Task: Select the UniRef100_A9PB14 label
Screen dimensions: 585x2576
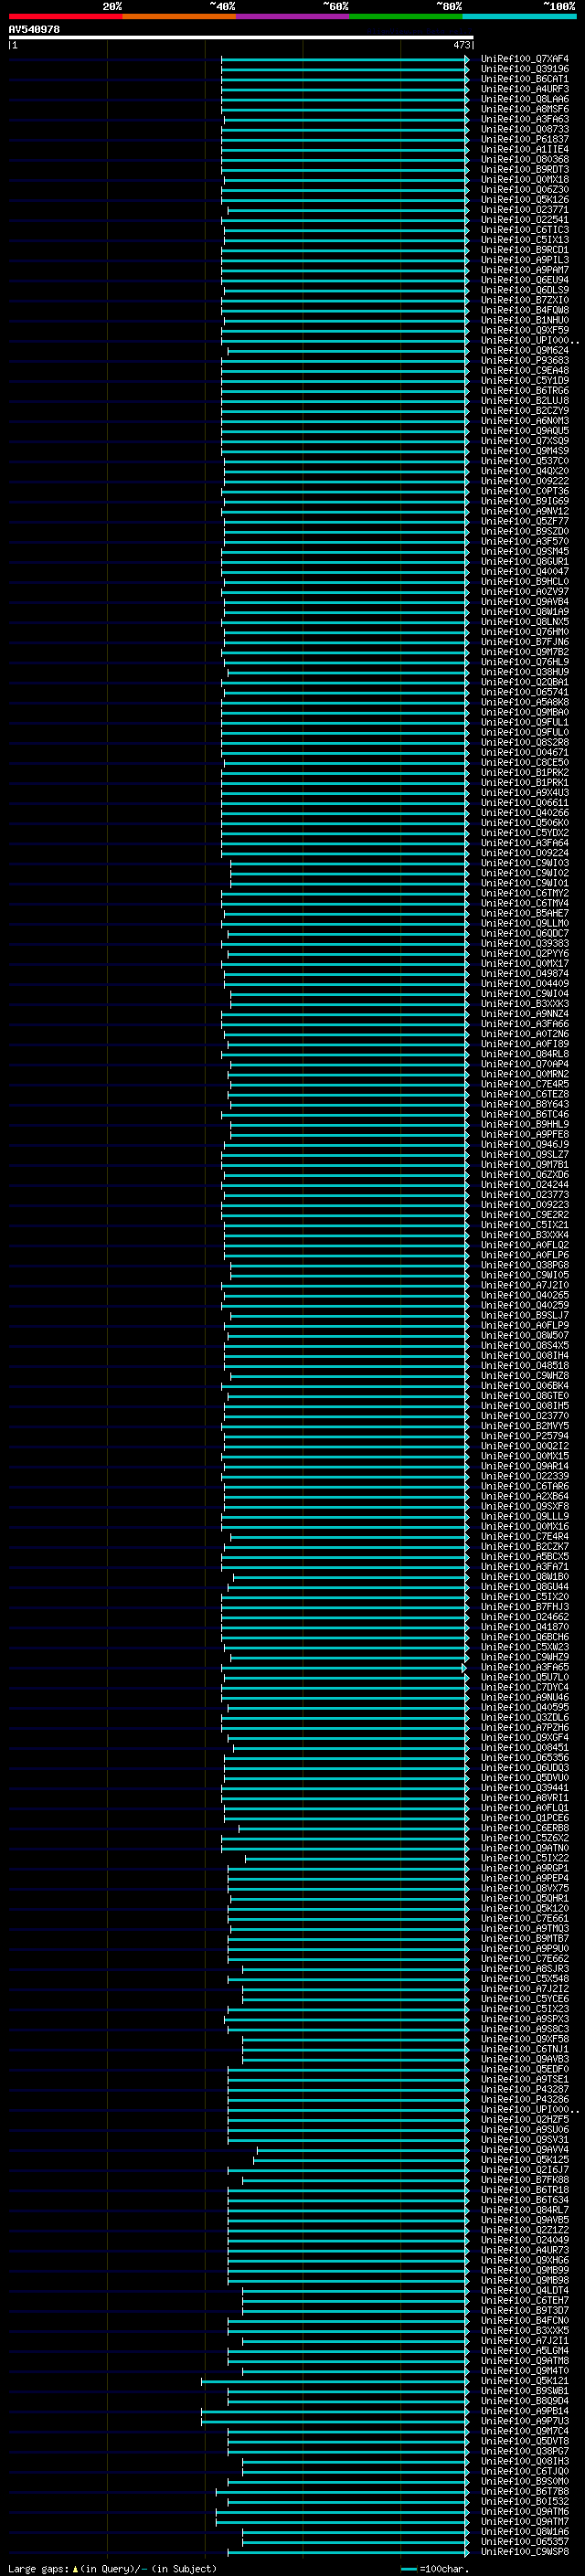Action: (525, 2411)
